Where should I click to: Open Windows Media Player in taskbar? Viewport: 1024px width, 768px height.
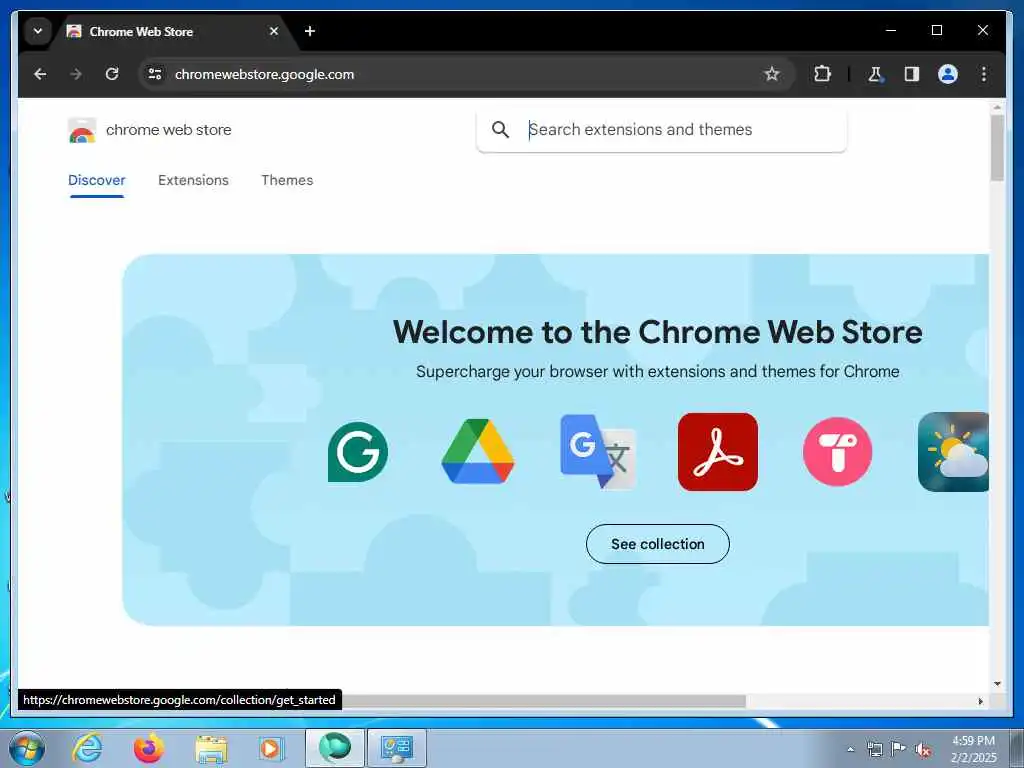[271, 748]
